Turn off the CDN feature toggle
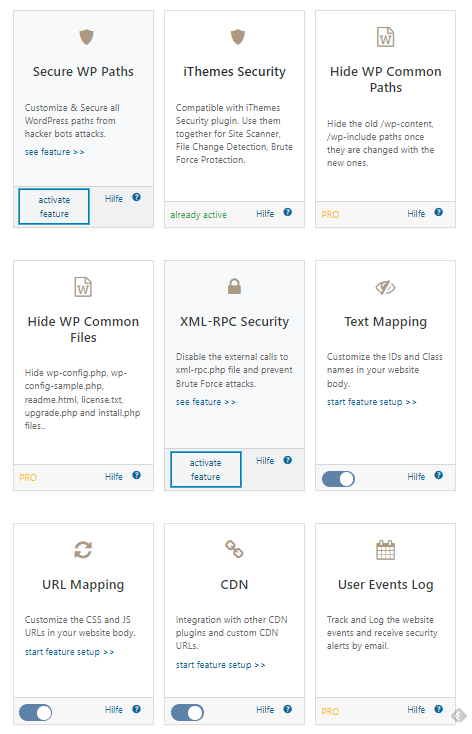The image size is (472, 734). click(x=187, y=713)
